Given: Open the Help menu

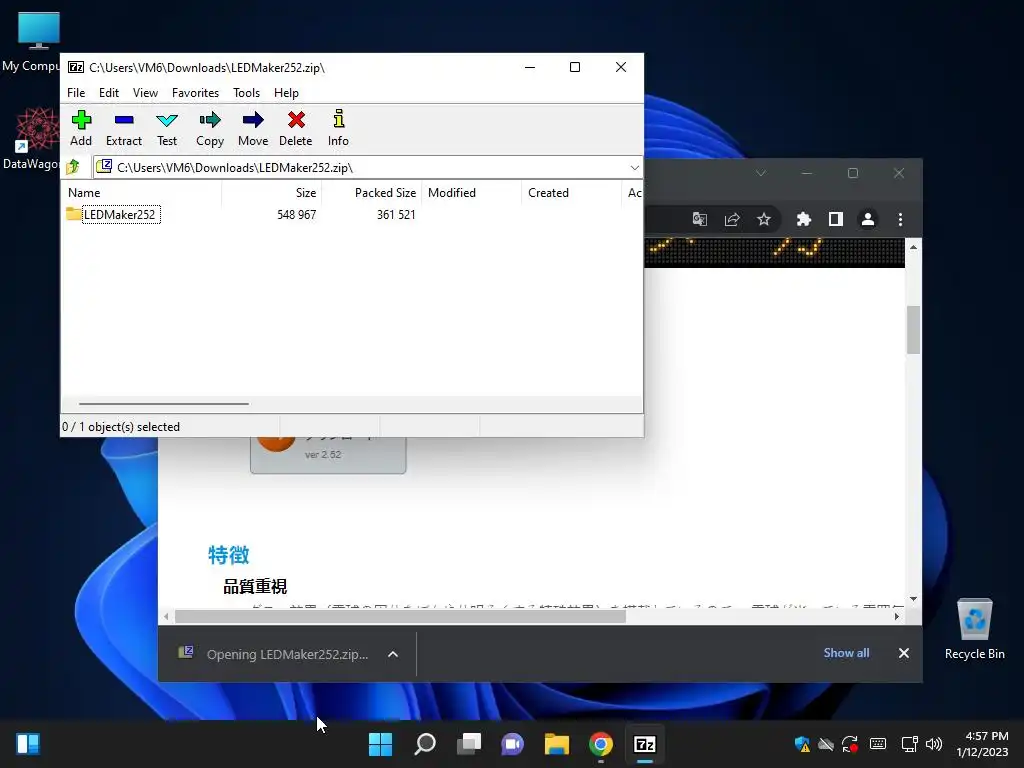Looking at the screenshot, I should point(286,93).
